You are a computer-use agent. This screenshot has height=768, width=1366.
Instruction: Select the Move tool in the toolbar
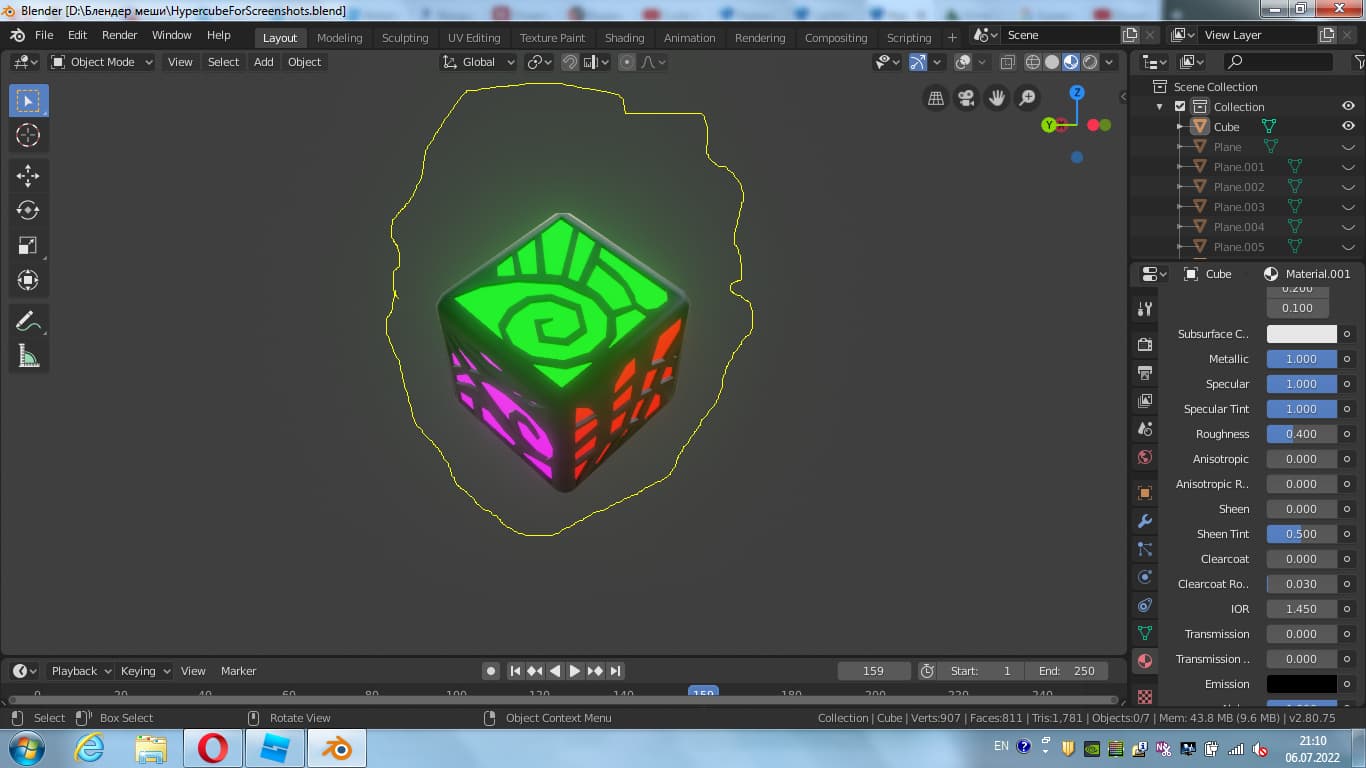28,176
